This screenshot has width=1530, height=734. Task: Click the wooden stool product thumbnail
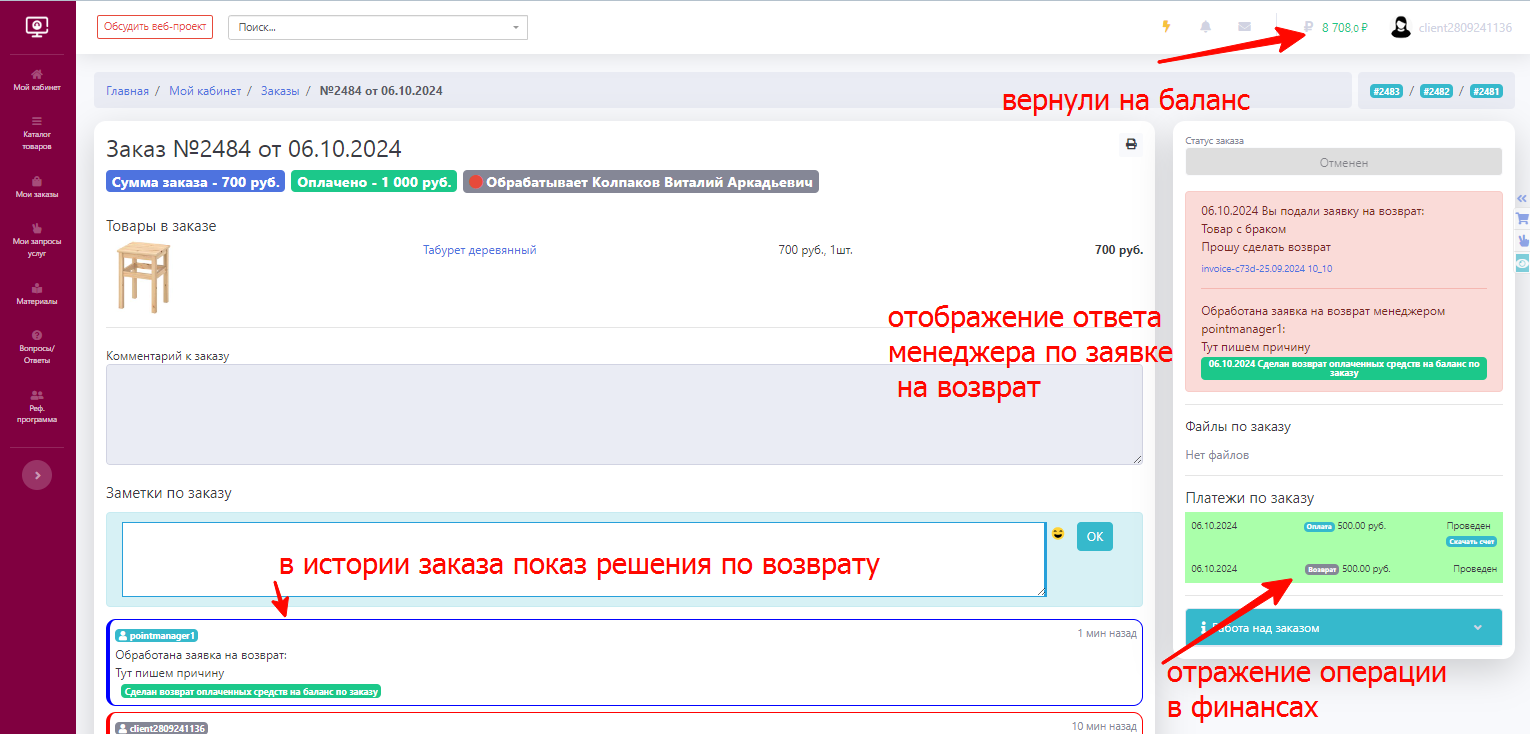[143, 277]
